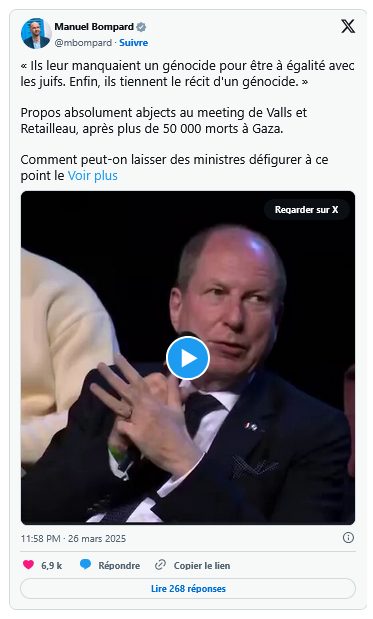Click the reply speech bubble icon
This screenshot has width=373, height=619.
(85, 565)
